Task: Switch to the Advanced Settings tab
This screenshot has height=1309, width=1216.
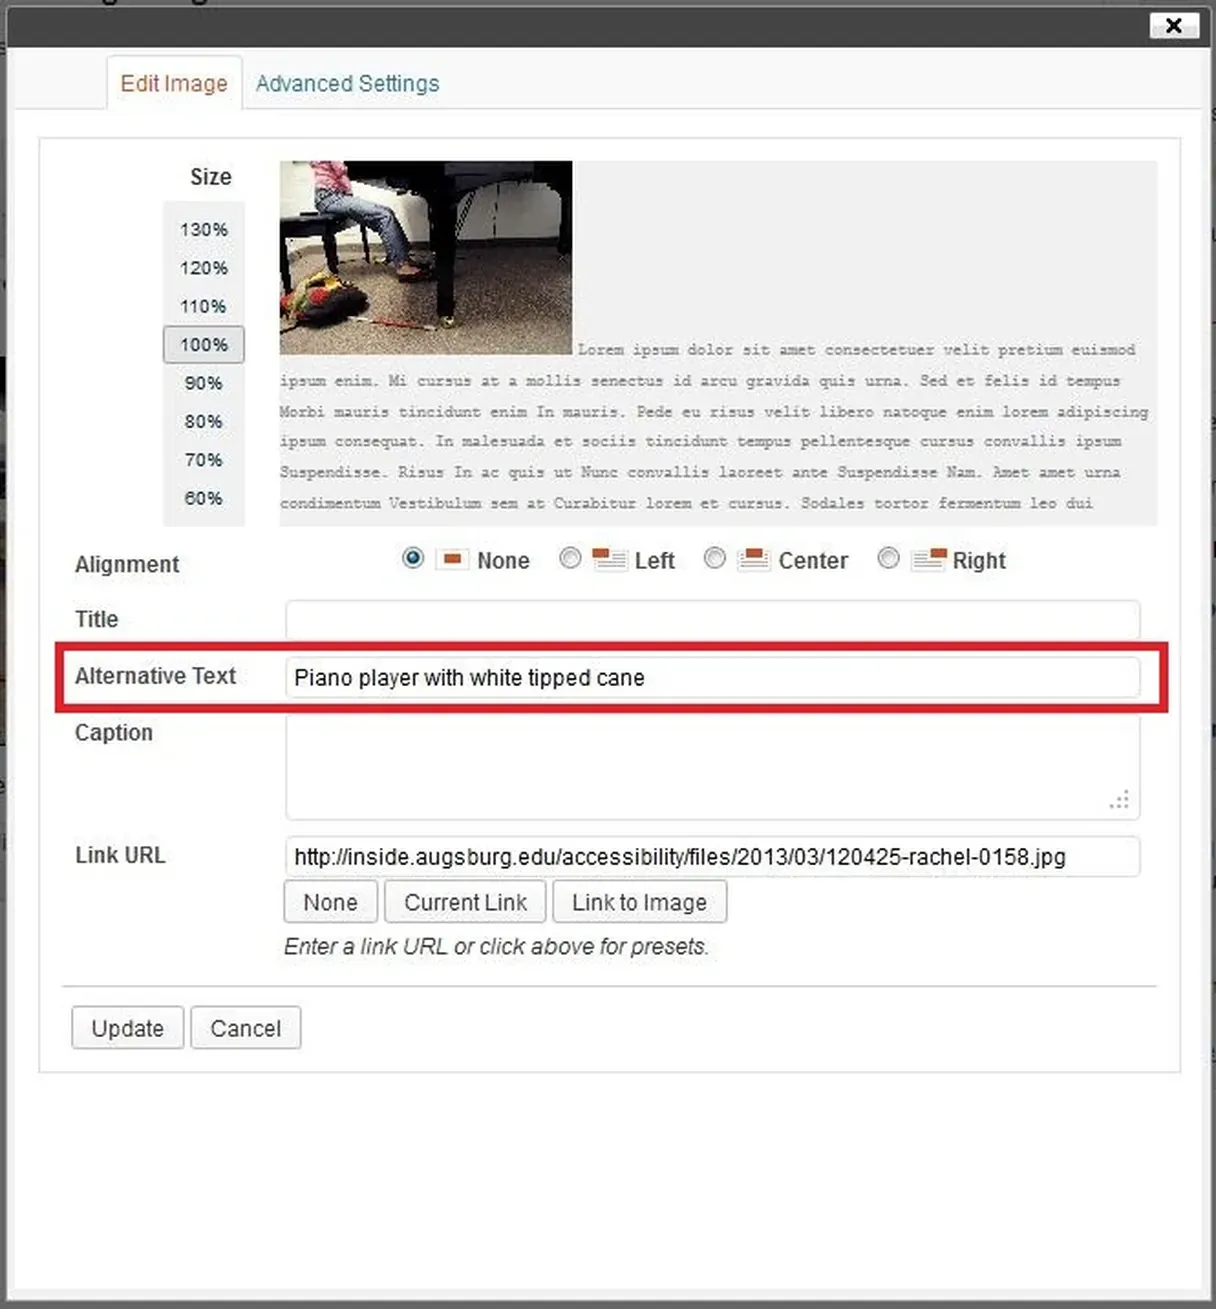Action: tap(346, 83)
